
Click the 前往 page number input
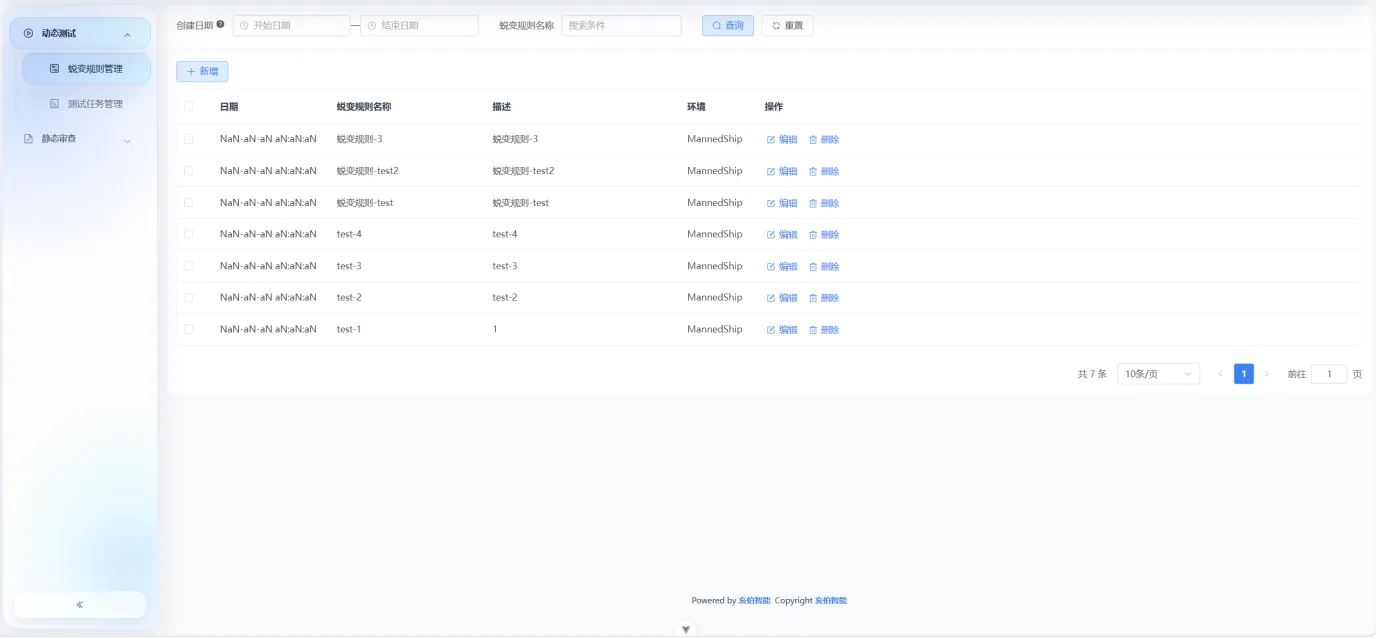click(1329, 374)
